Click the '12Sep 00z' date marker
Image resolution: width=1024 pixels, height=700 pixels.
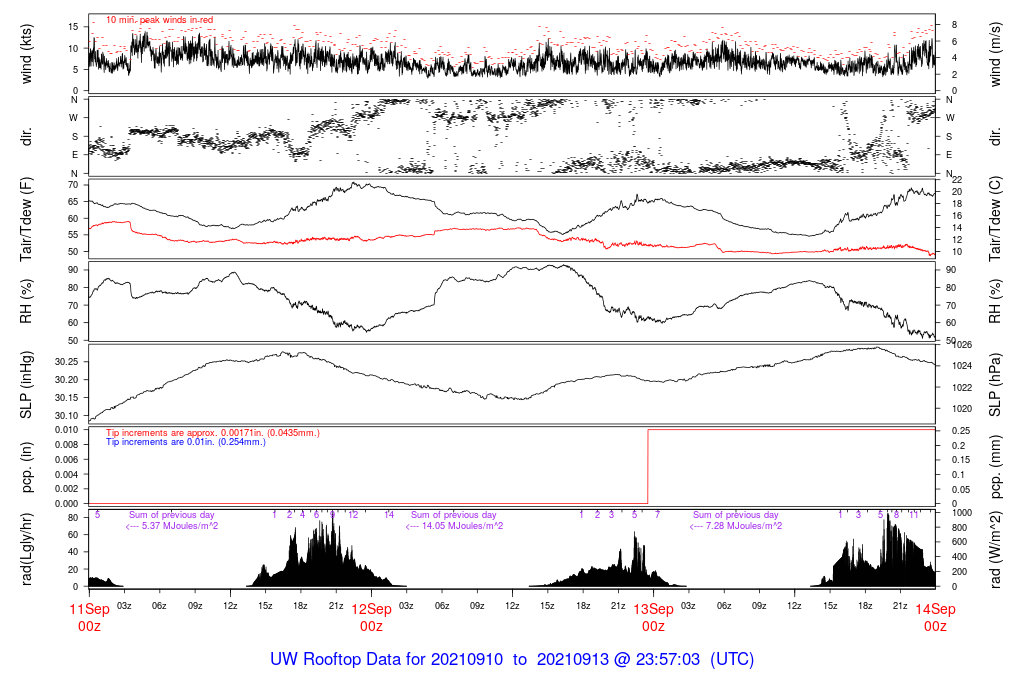coord(372,618)
